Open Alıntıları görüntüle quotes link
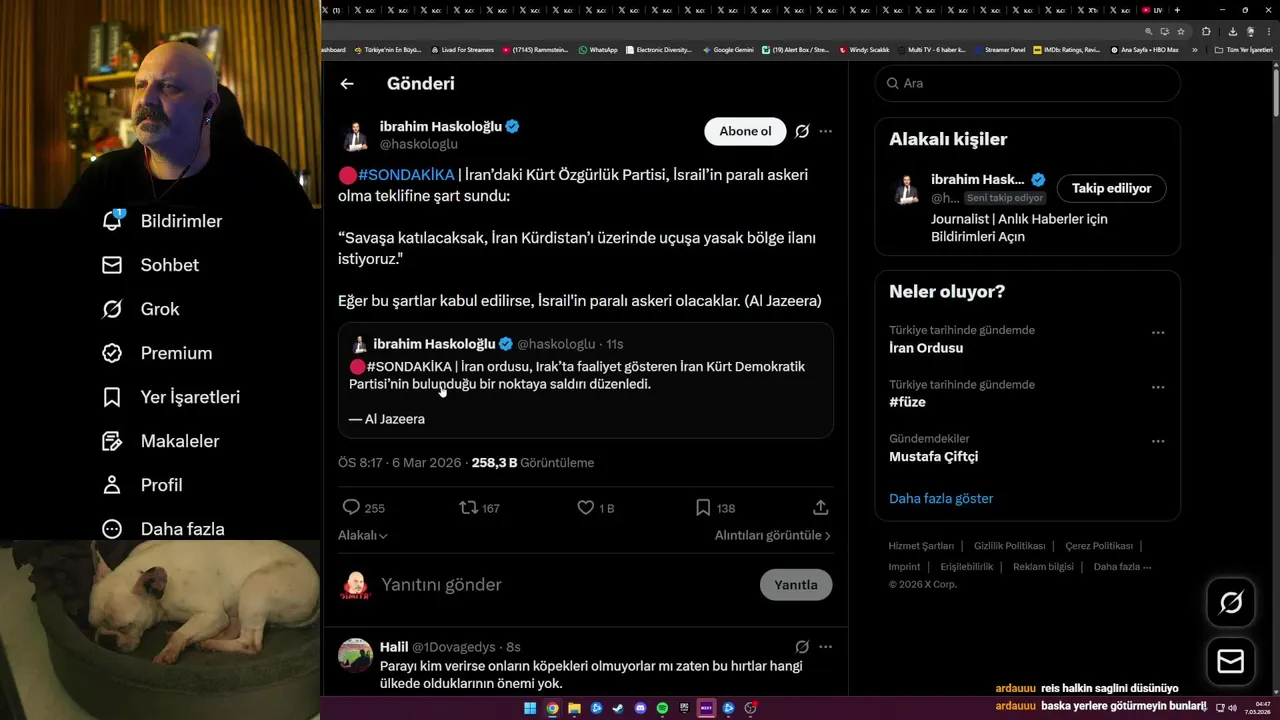This screenshot has height=720, width=1280. [x=773, y=536]
